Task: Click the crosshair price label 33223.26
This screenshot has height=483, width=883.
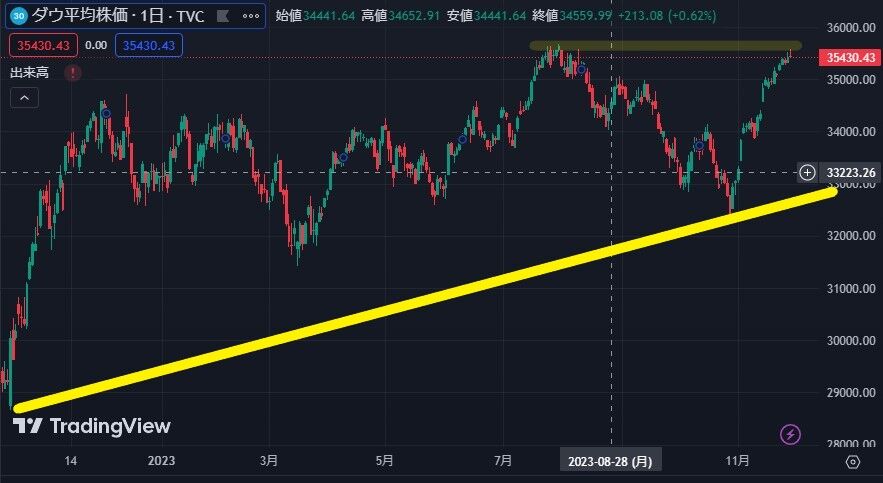Action: 850,172
